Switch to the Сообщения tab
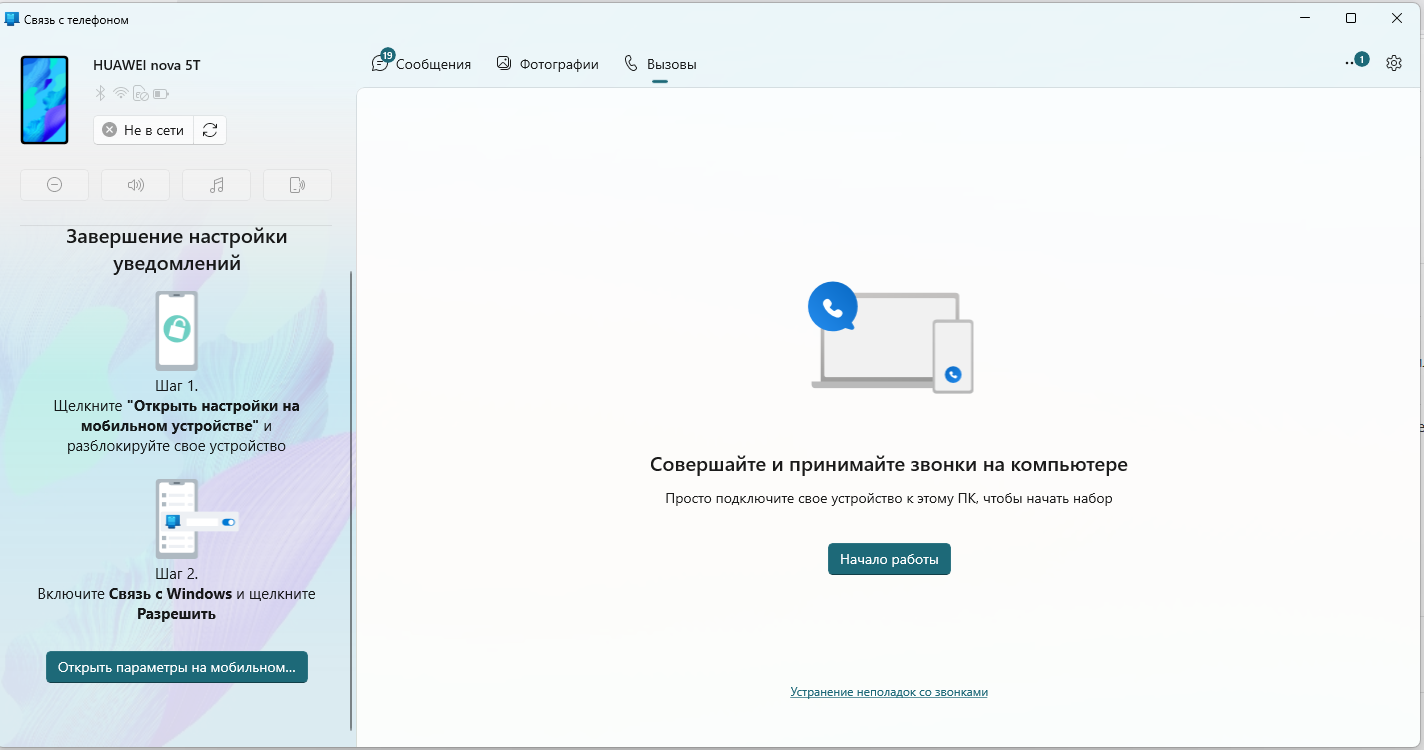The image size is (1424, 750). pyautogui.click(x=421, y=64)
